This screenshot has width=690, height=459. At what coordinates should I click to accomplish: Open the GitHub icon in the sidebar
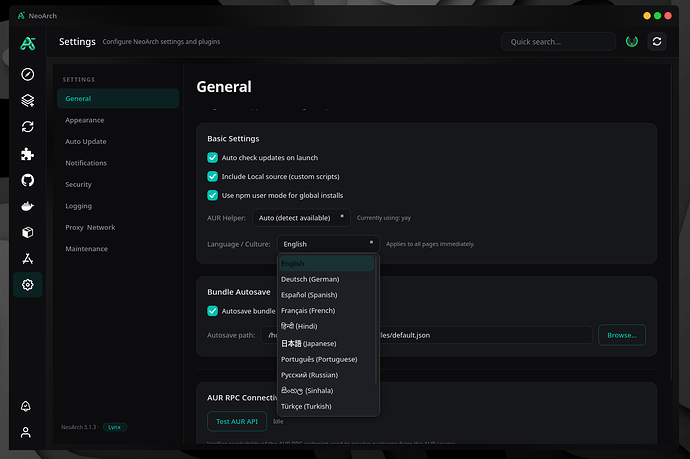tap(28, 180)
